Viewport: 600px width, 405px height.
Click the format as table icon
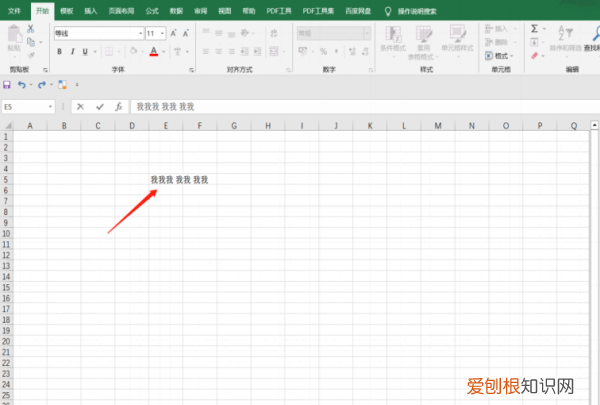point(424,34)
